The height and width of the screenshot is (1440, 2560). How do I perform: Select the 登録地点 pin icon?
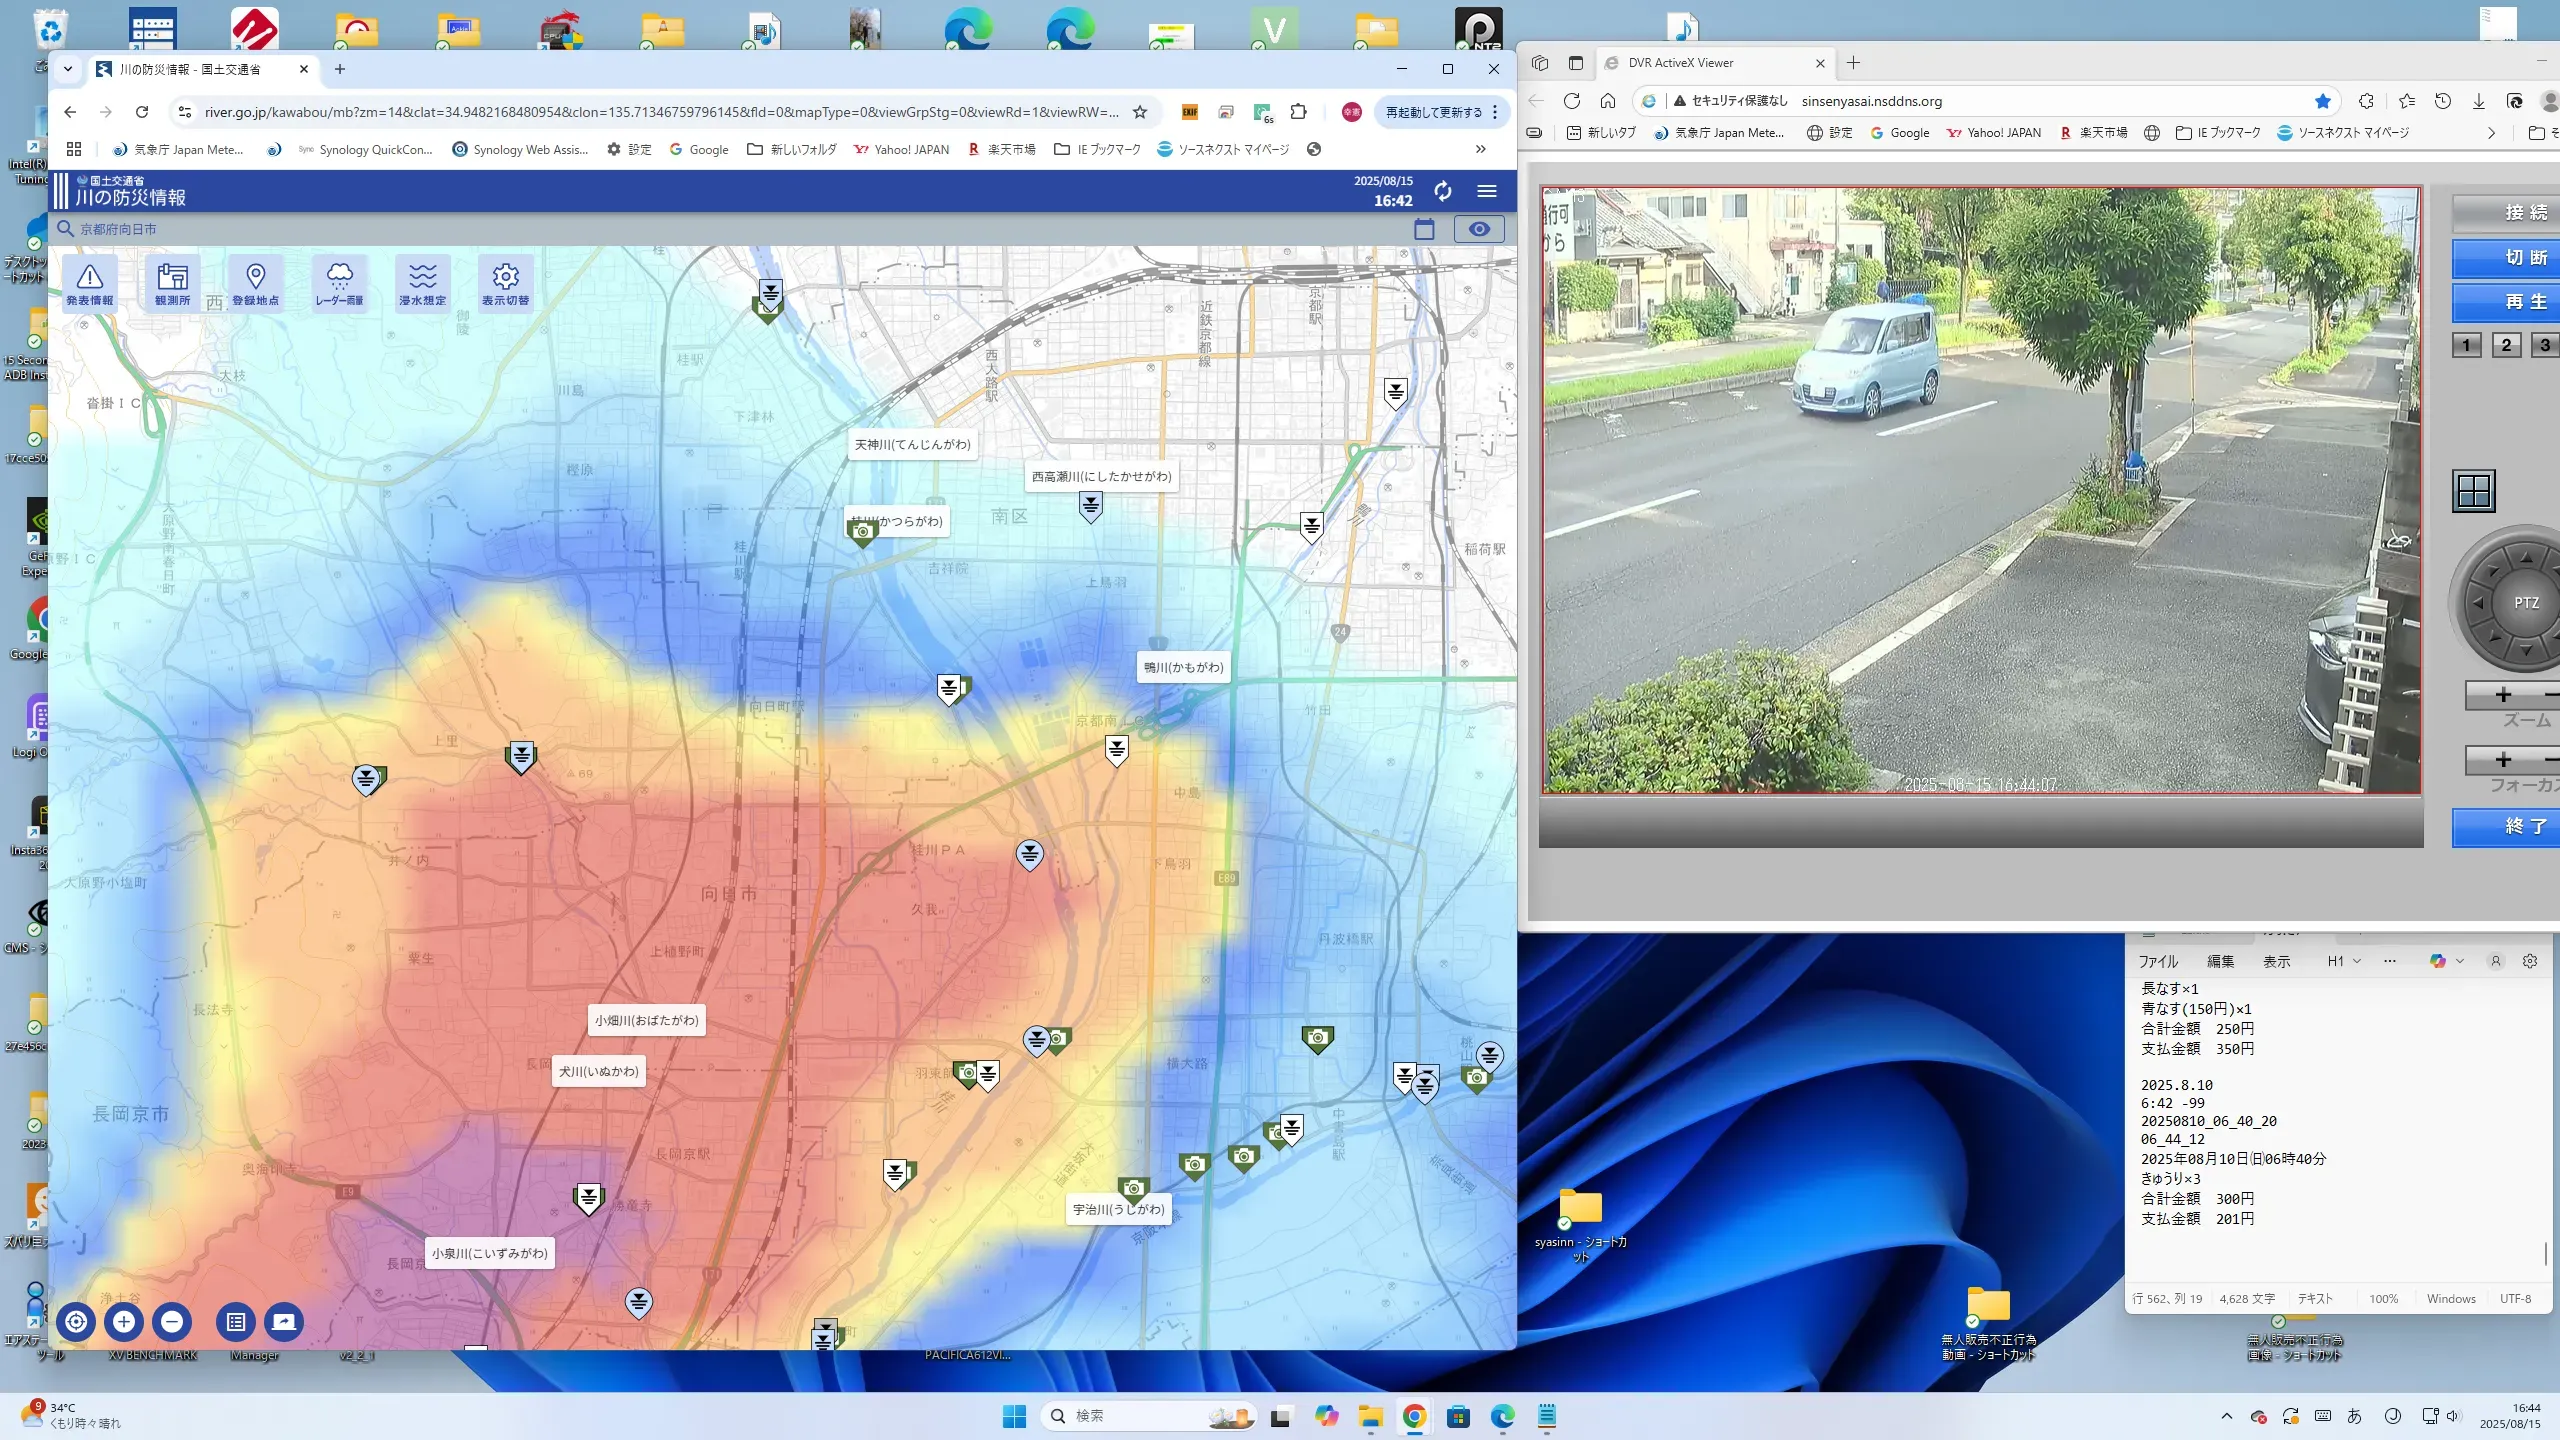point(255,283)
